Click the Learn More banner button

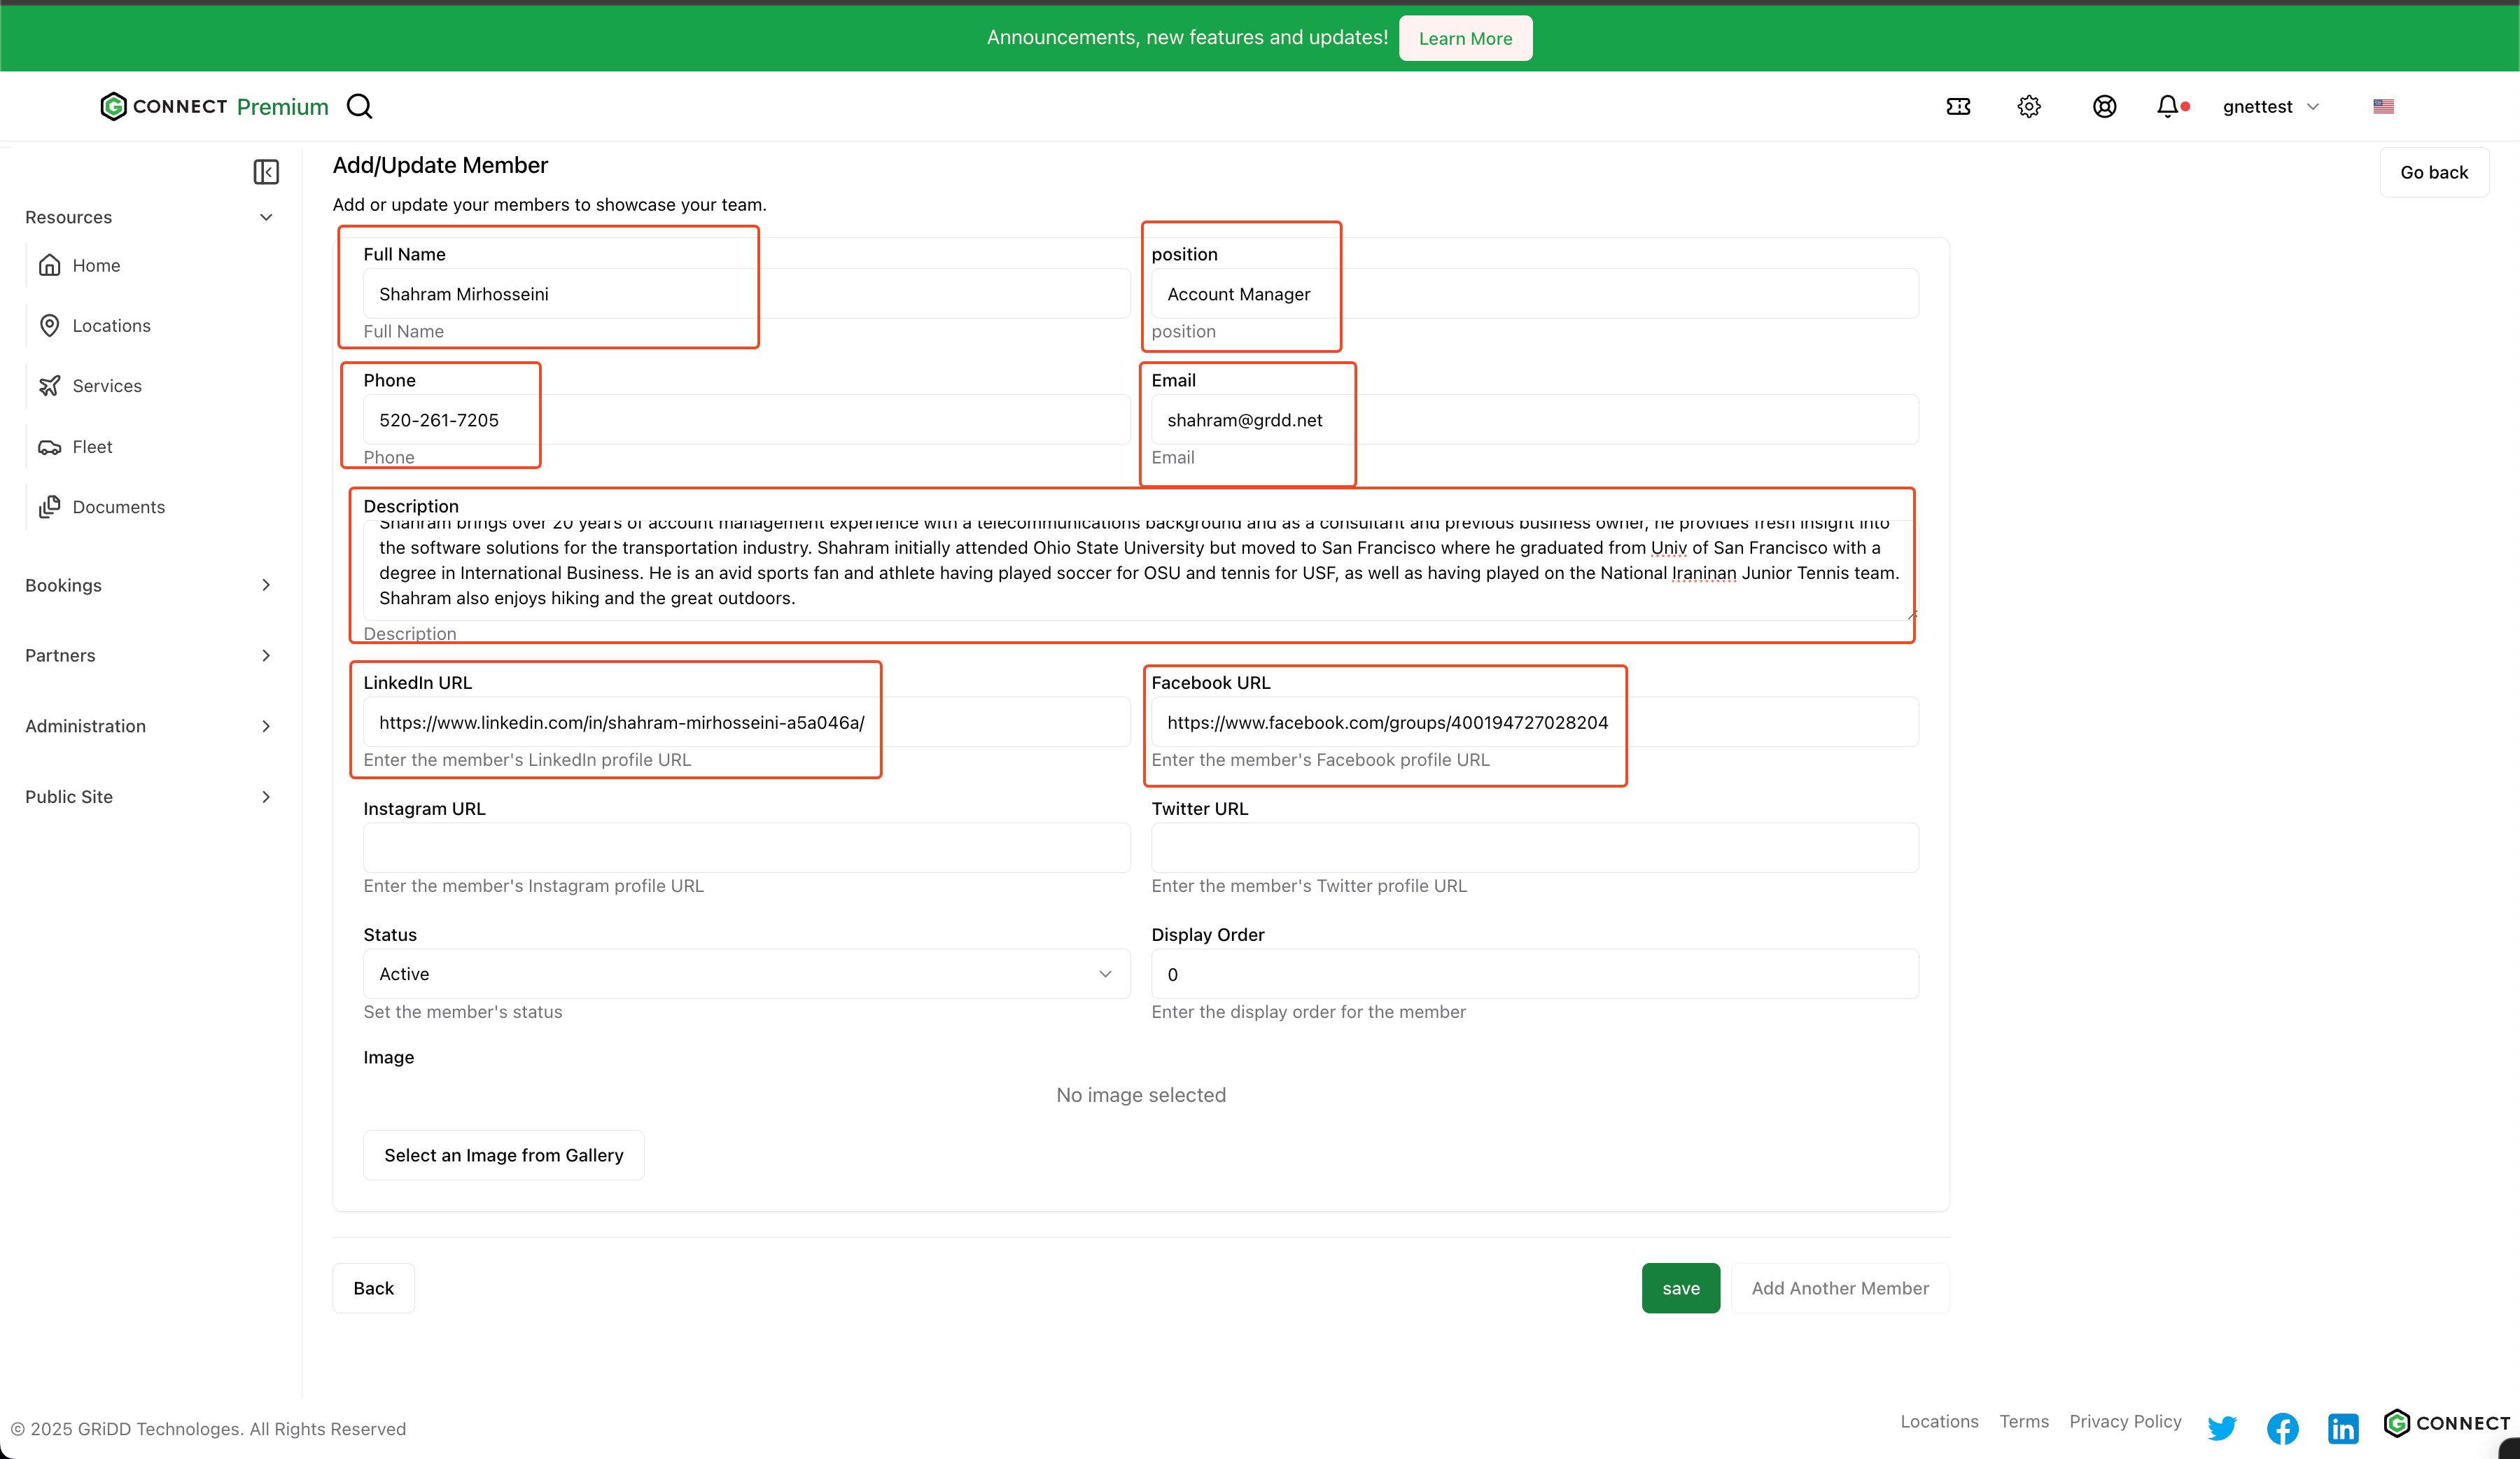click(1465, 38)
